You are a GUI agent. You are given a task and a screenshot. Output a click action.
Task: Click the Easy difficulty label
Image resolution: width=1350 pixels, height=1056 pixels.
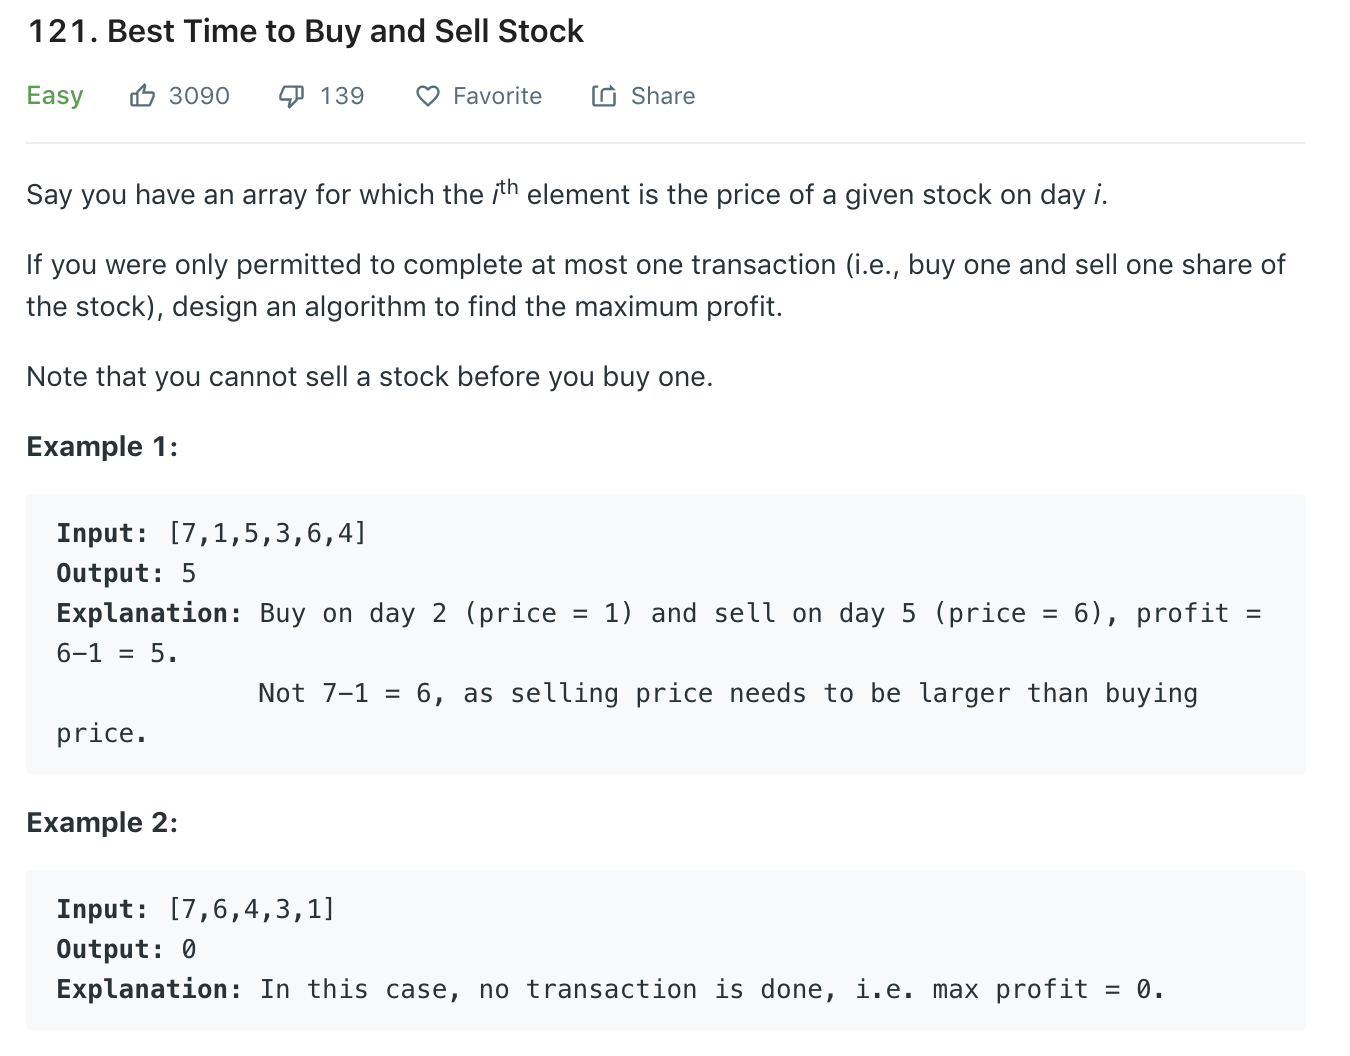(x=55, y=96)
